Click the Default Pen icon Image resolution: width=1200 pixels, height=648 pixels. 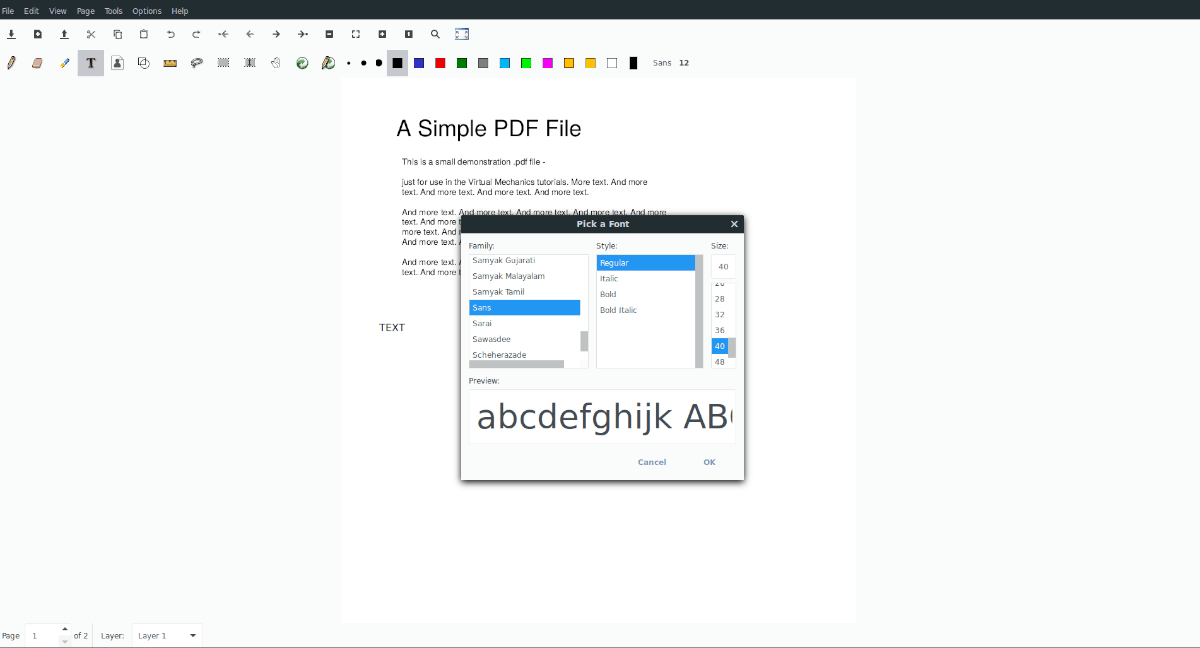(x=328, y=63)
